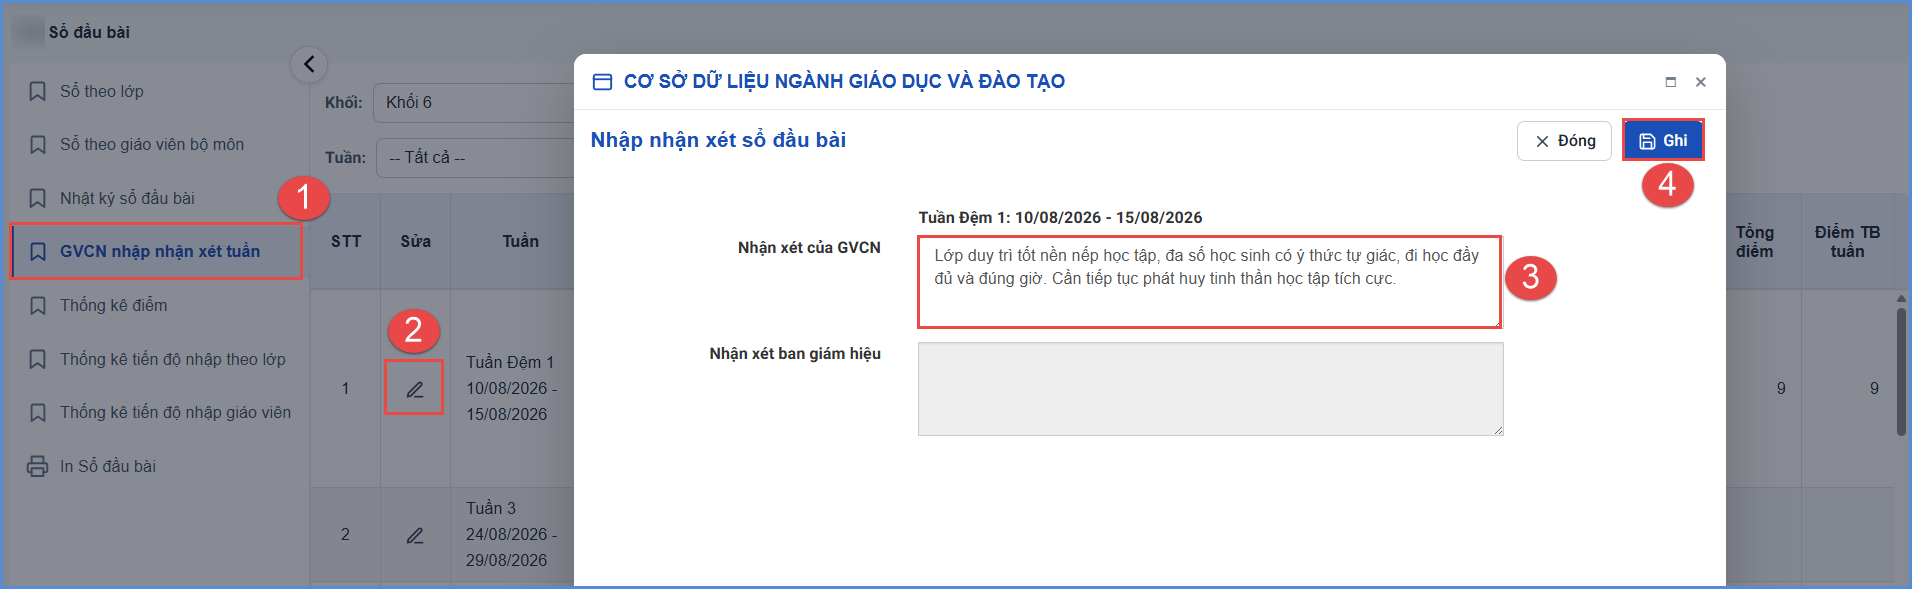Click the Tuần 3 week cell
1912x589 pixels.
point(512,534)
